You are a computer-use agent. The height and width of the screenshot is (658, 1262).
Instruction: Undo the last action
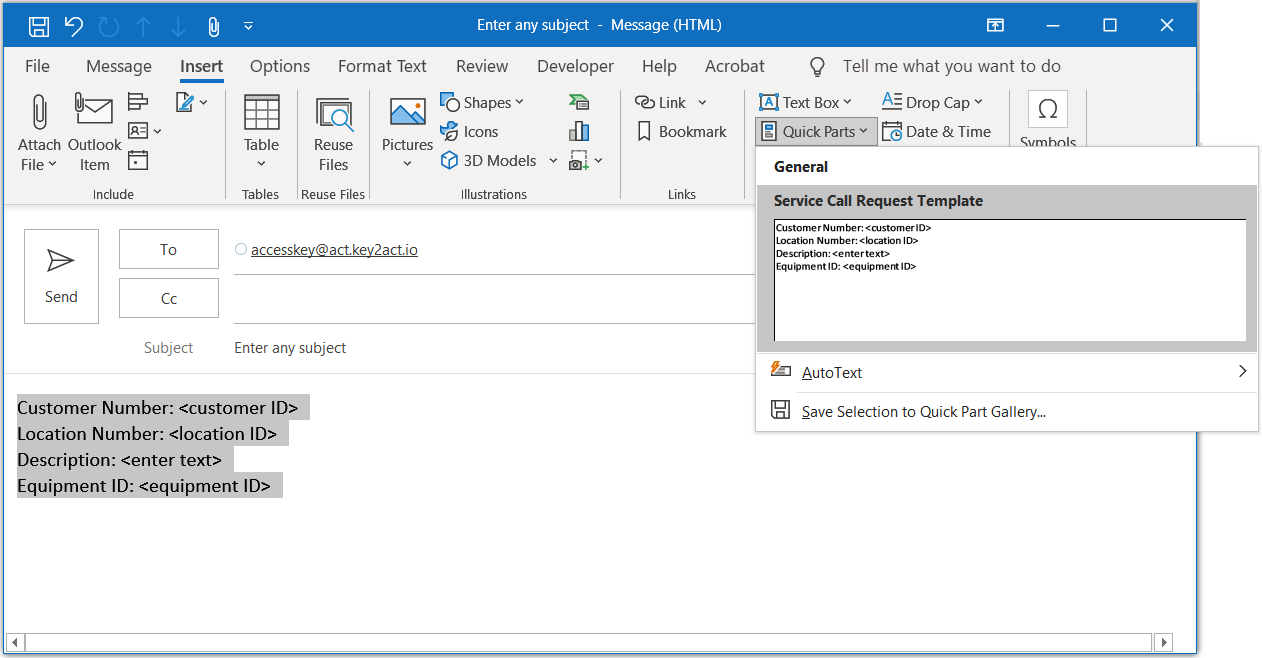click(x=73, y=26)
